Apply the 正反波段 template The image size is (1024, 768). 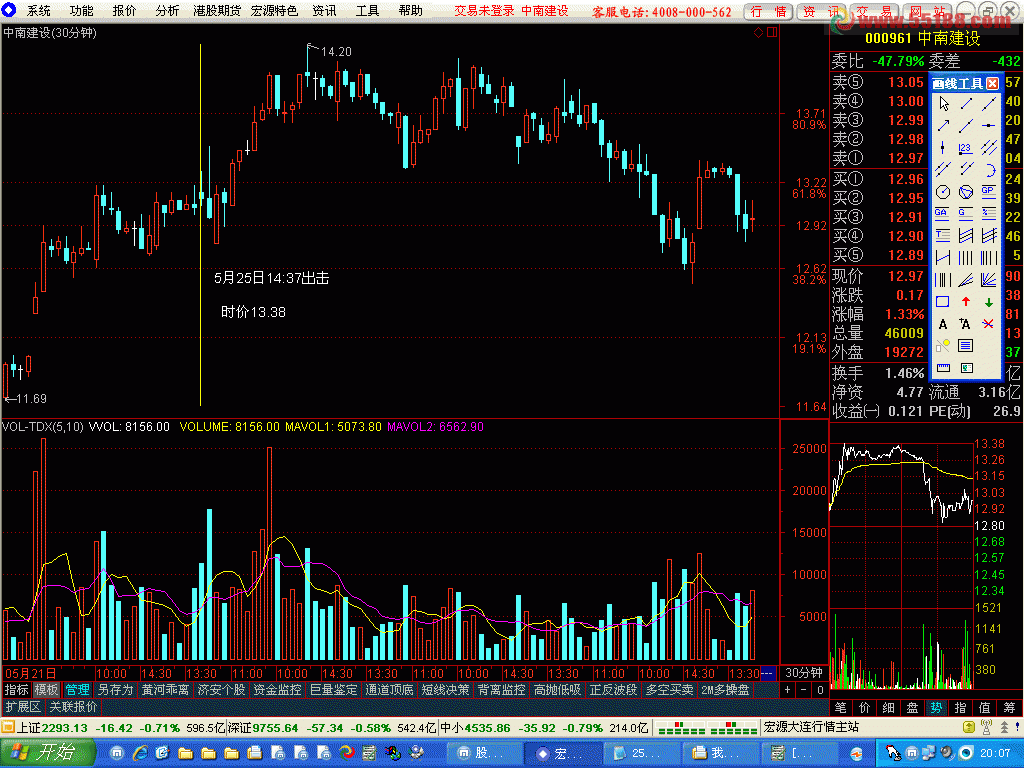(613, 690)
